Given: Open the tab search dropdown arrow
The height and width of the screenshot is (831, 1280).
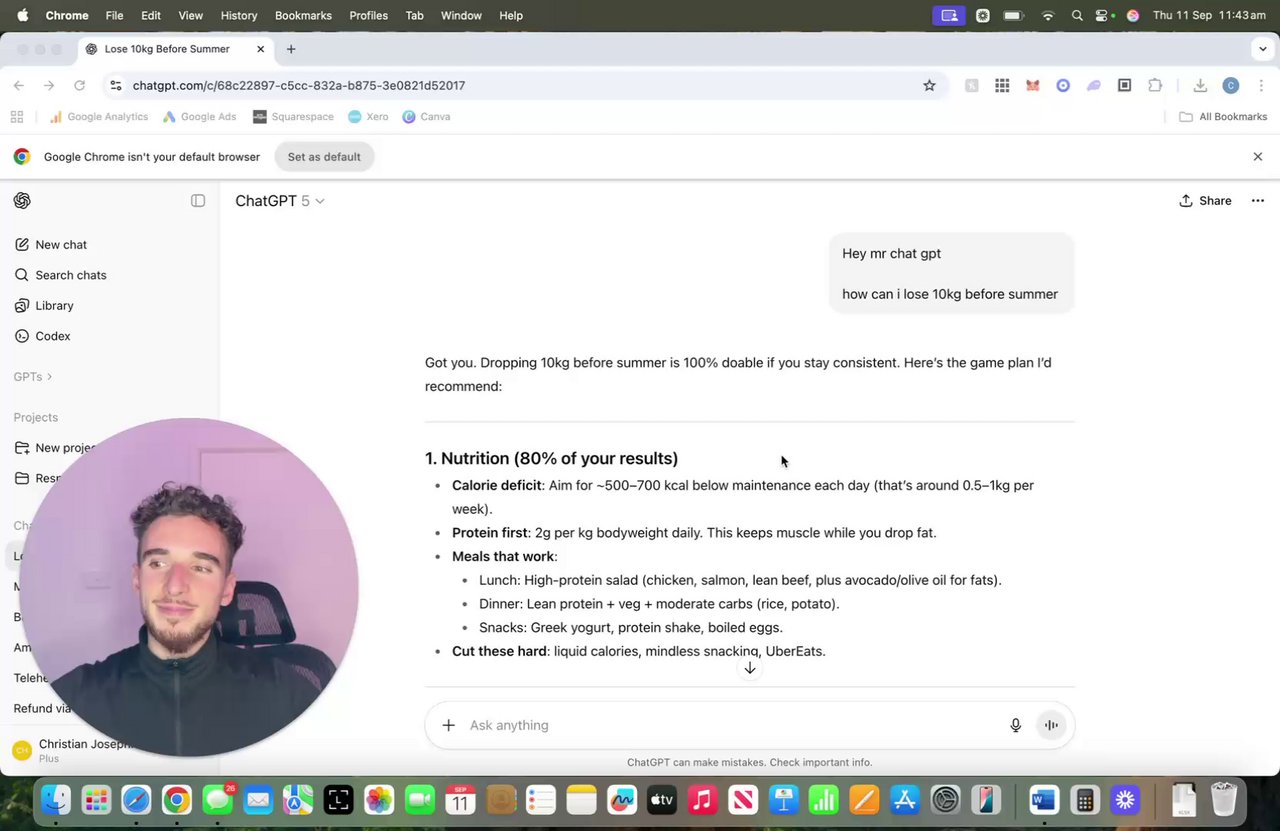Looking at the screenshot, I should tap(1262, 49).
